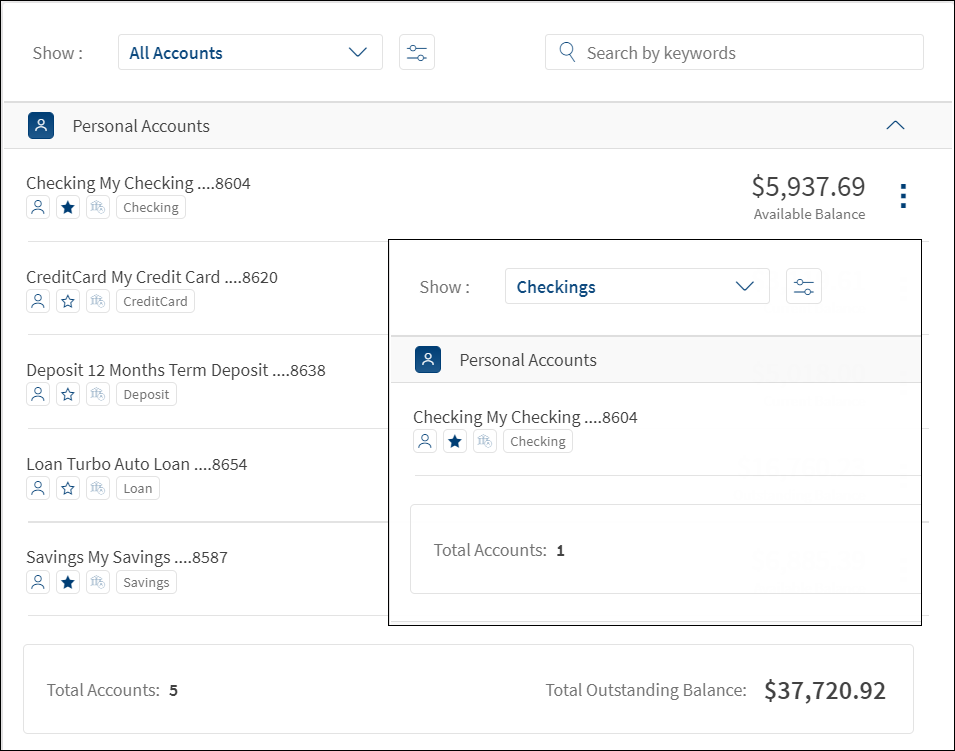The image size is (955, 751).
Task: Click the CreditCard tag label
Action: coord(155,301)
